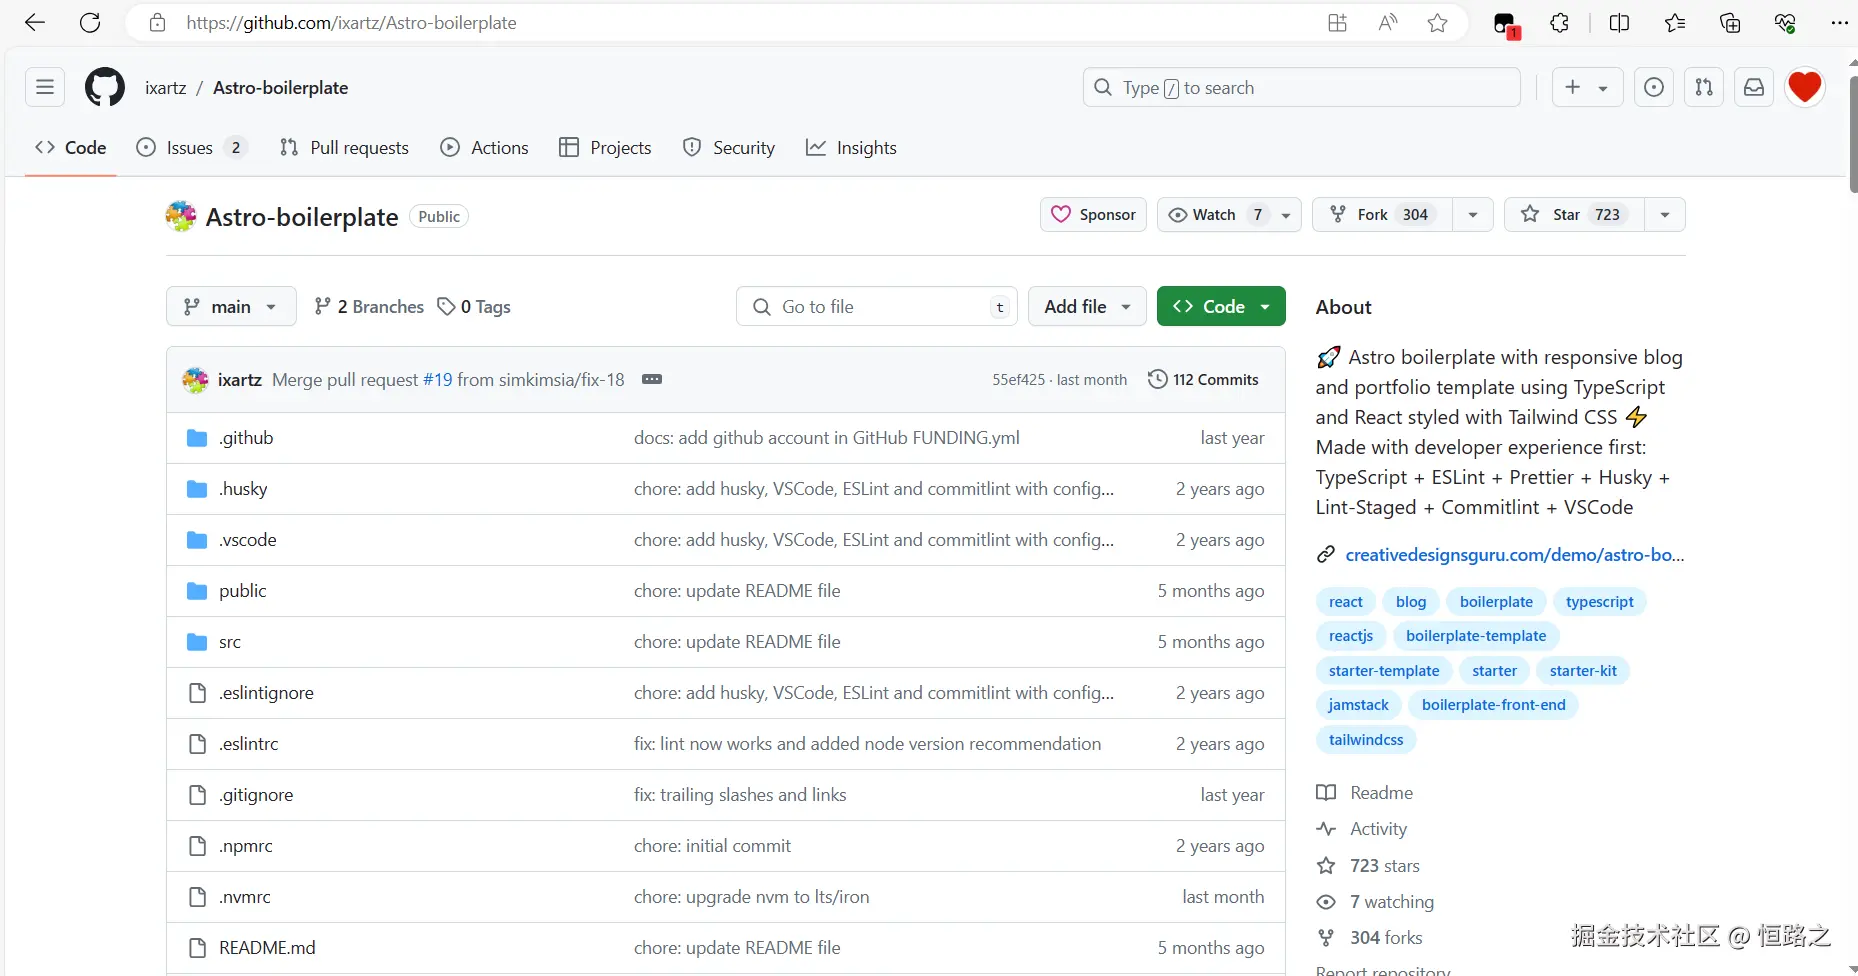Open the hamburger navigation menu
Screen dimensions: 1858x976
[45, 88]
